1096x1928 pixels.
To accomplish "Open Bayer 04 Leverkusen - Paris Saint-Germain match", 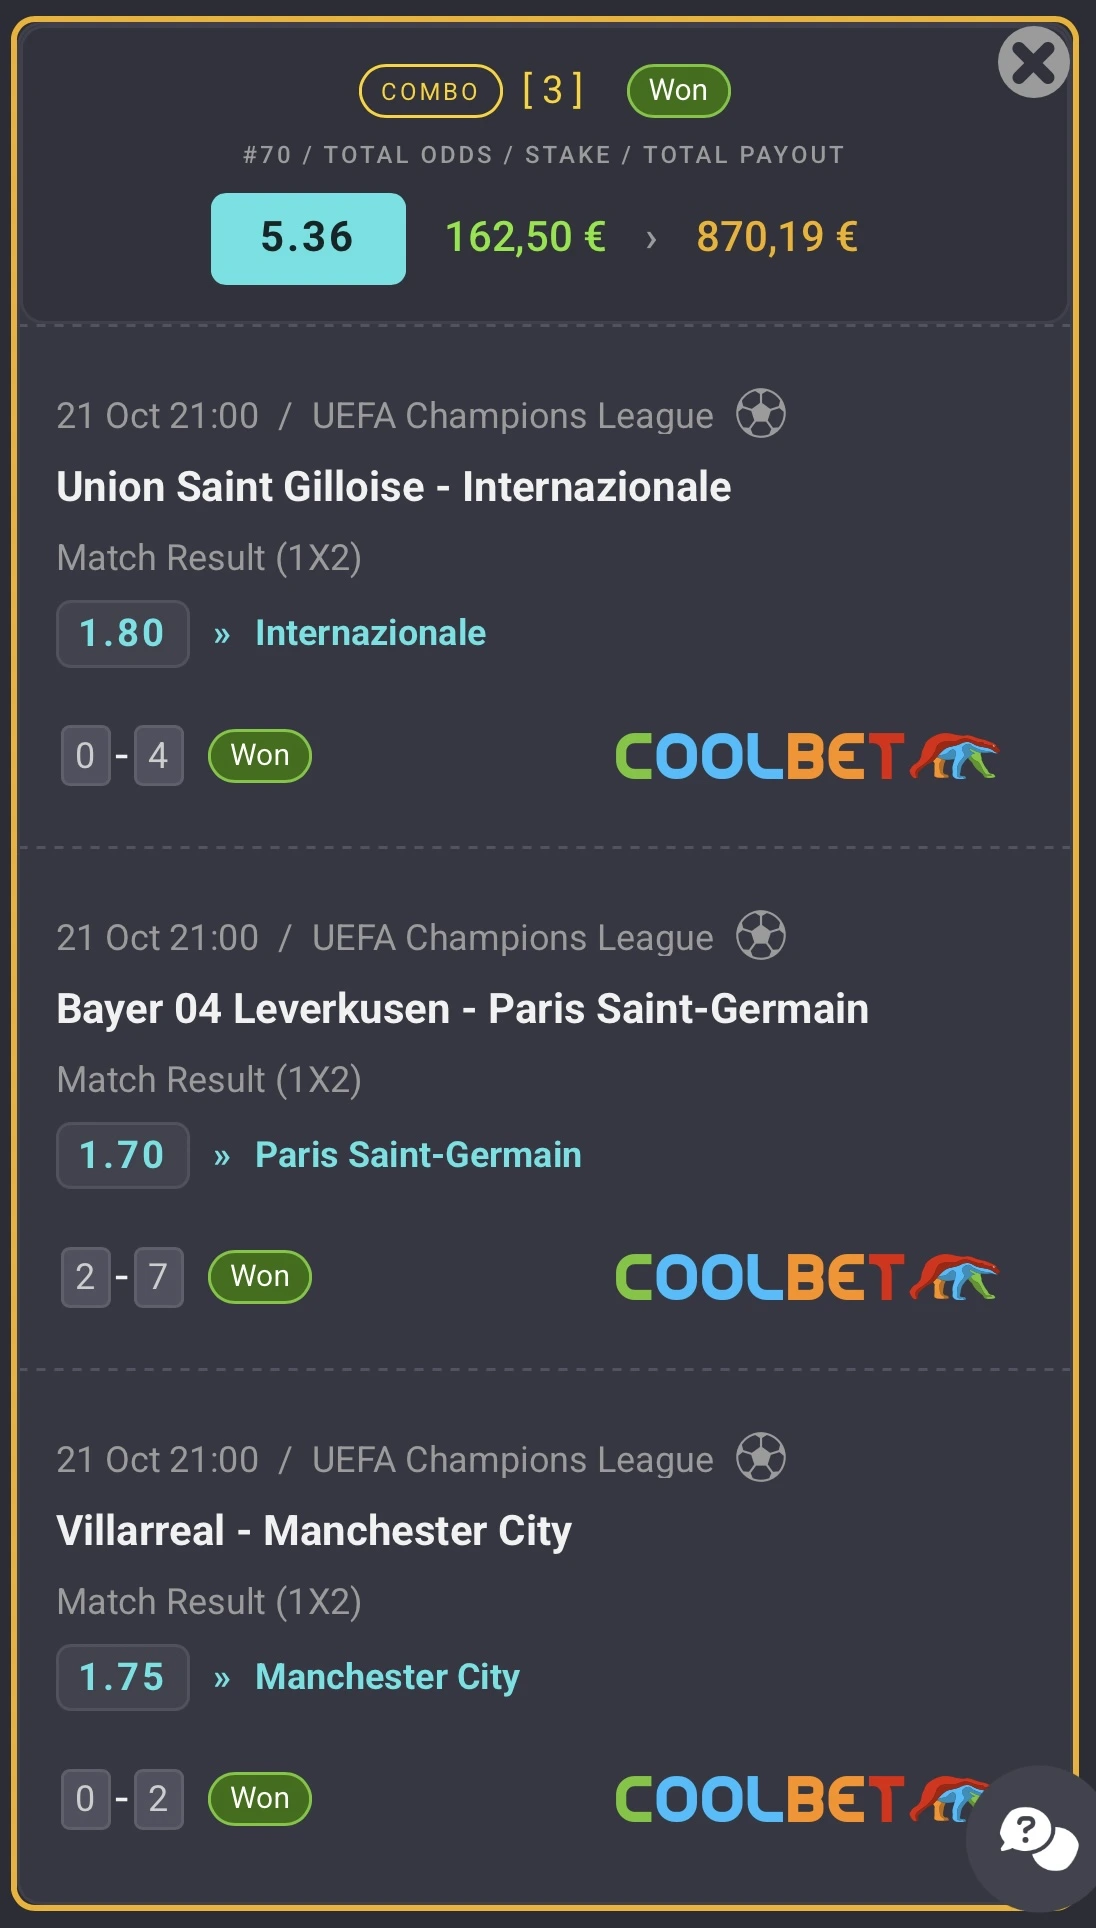I will (x=462, y=1009).
